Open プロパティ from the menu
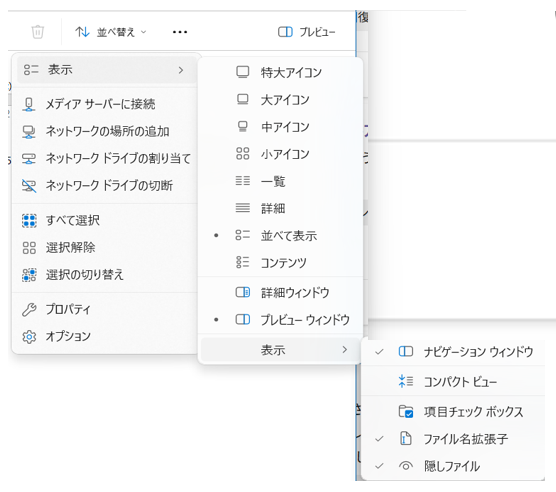 [105, 309]
